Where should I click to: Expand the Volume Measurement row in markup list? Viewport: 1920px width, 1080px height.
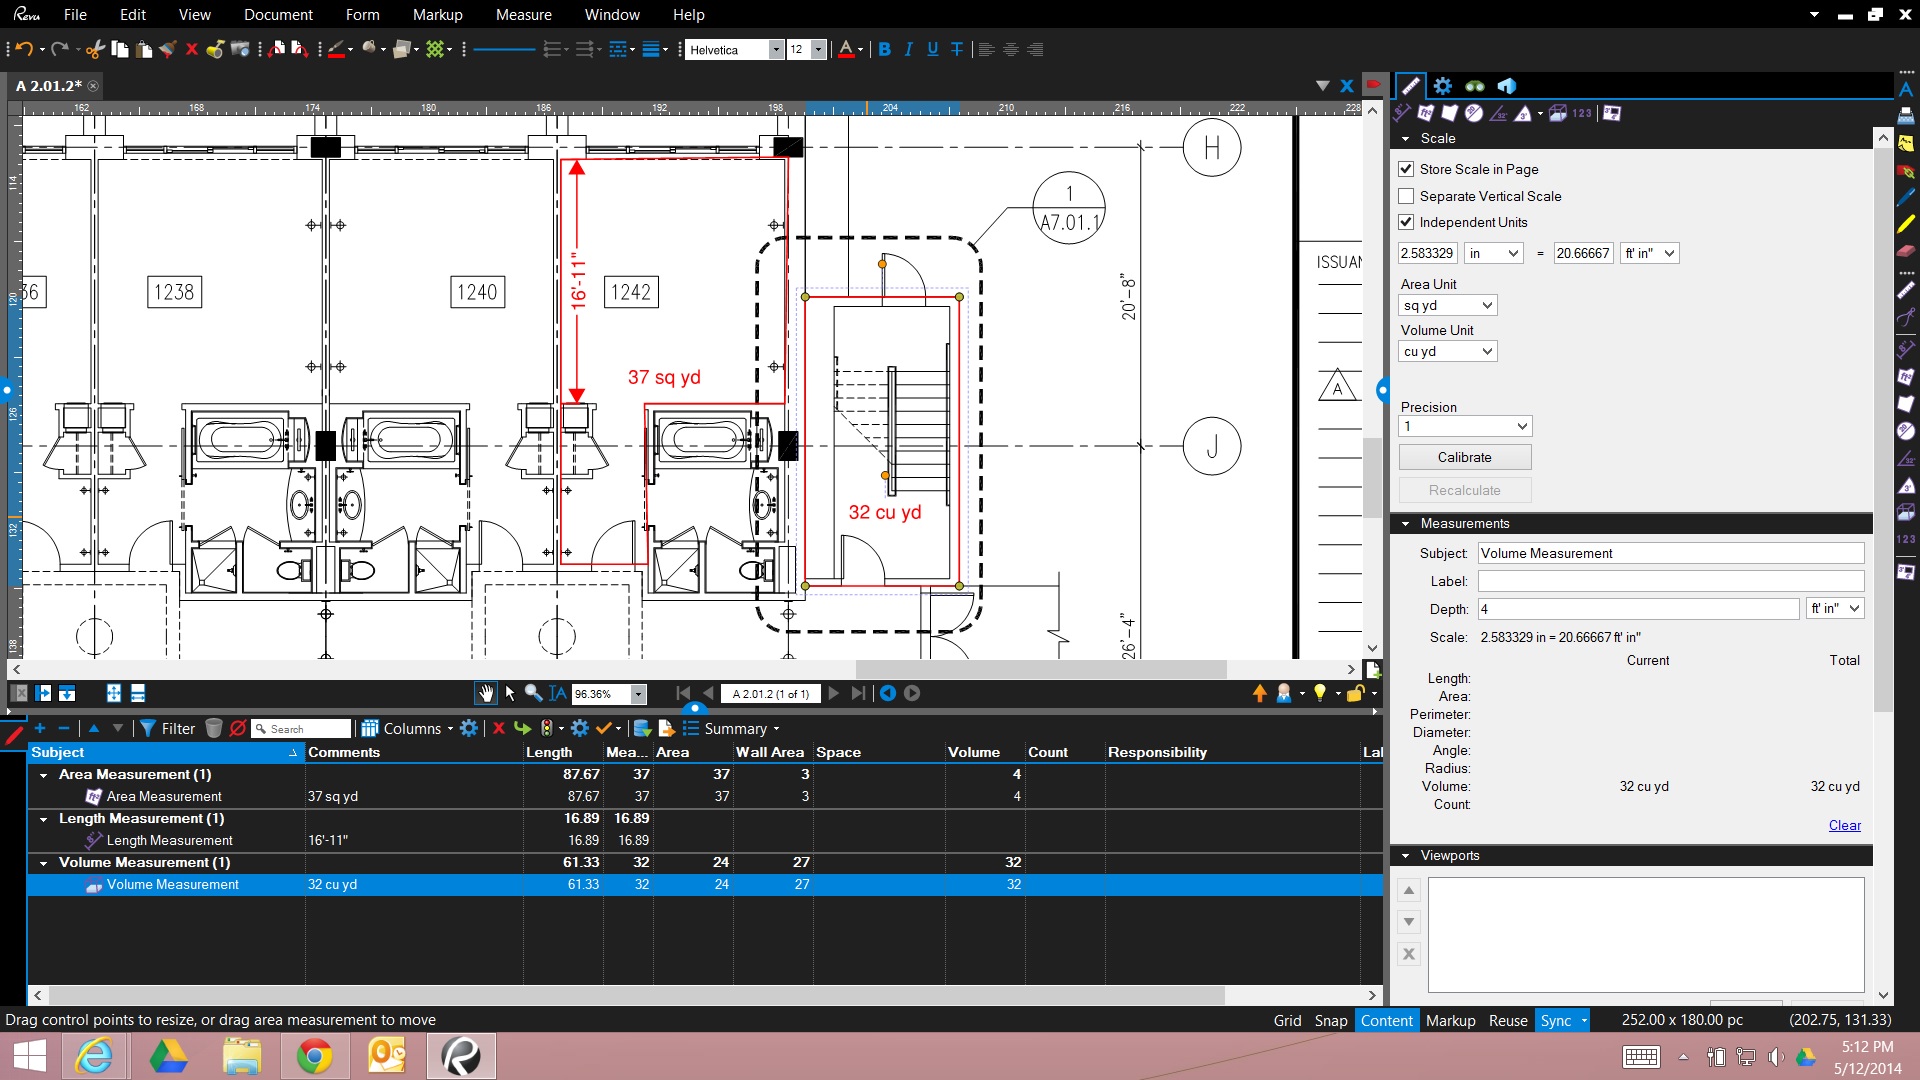coord(42,862)
